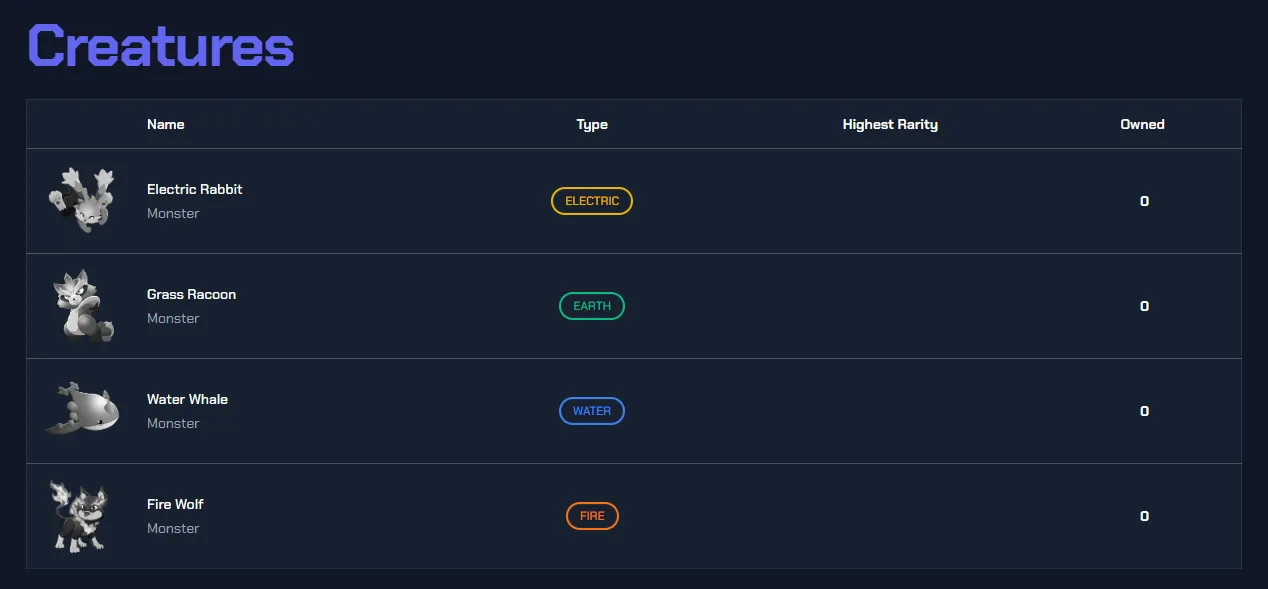The image size is (1268, 589).
Task: Open the Fire Wolf name link
Action: pos(175,504)
